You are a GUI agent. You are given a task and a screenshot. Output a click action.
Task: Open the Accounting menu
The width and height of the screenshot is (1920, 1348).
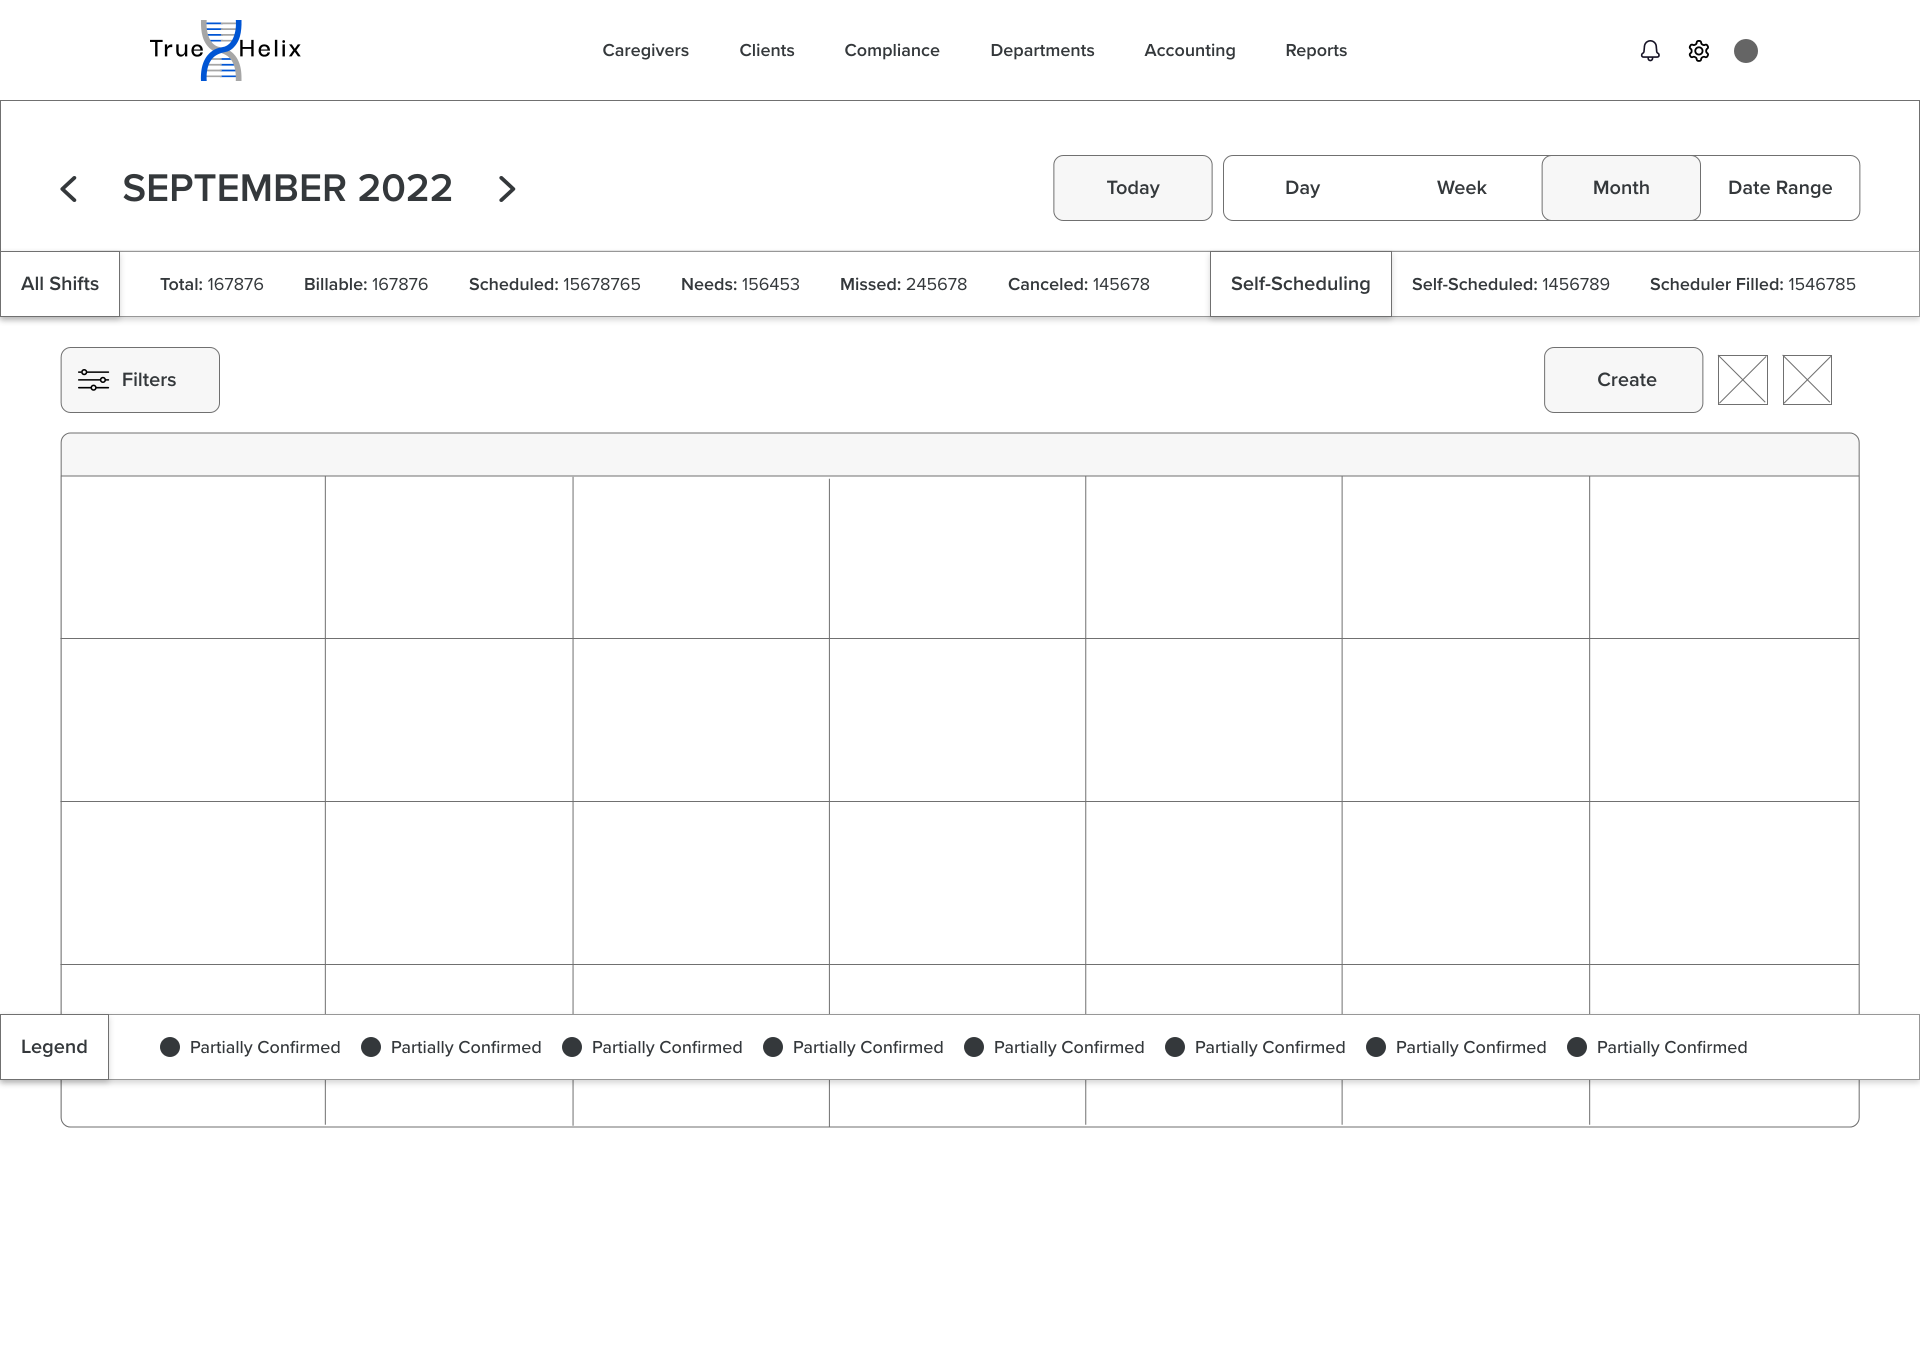tap(1189, 50)
